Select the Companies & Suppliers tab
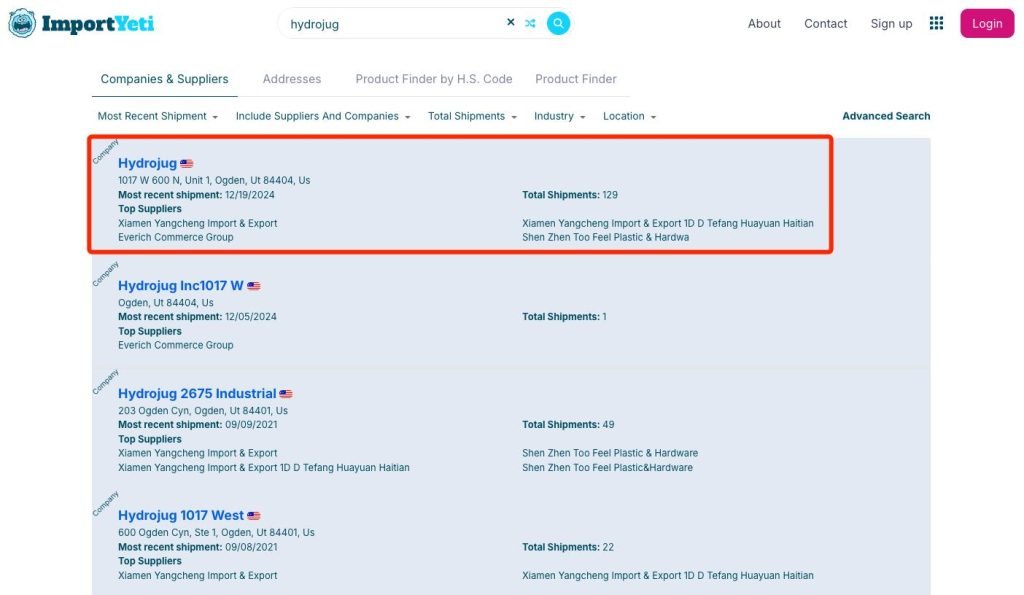Screen dimensions: 1024x595 click(x=165, y=79)
